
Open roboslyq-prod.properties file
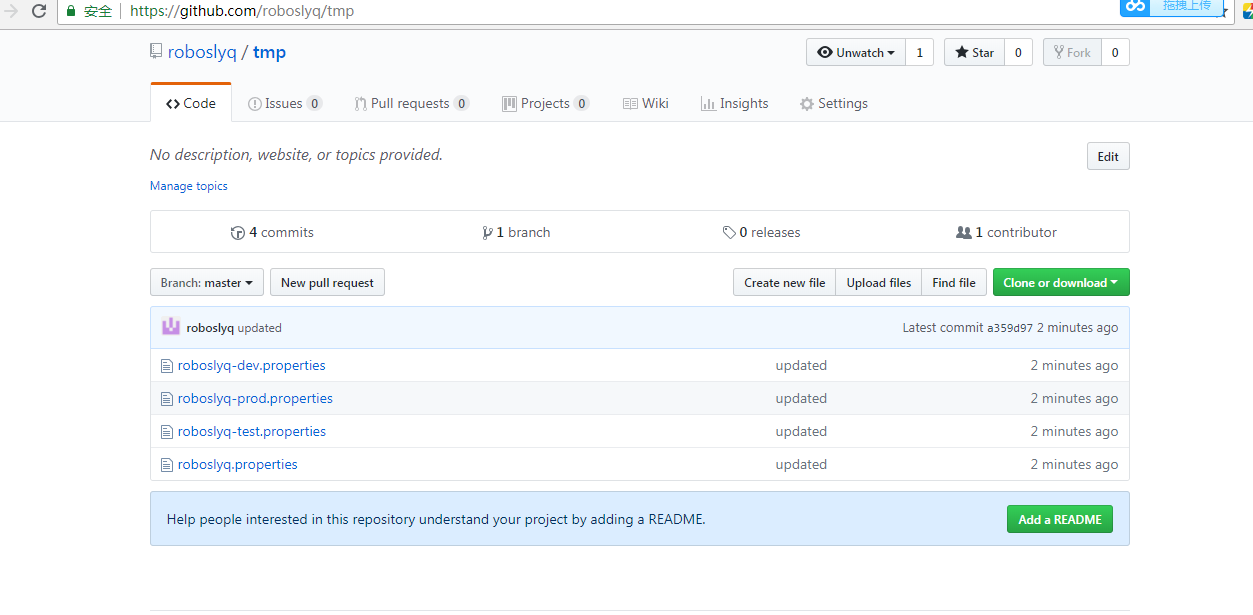(255, 399)
